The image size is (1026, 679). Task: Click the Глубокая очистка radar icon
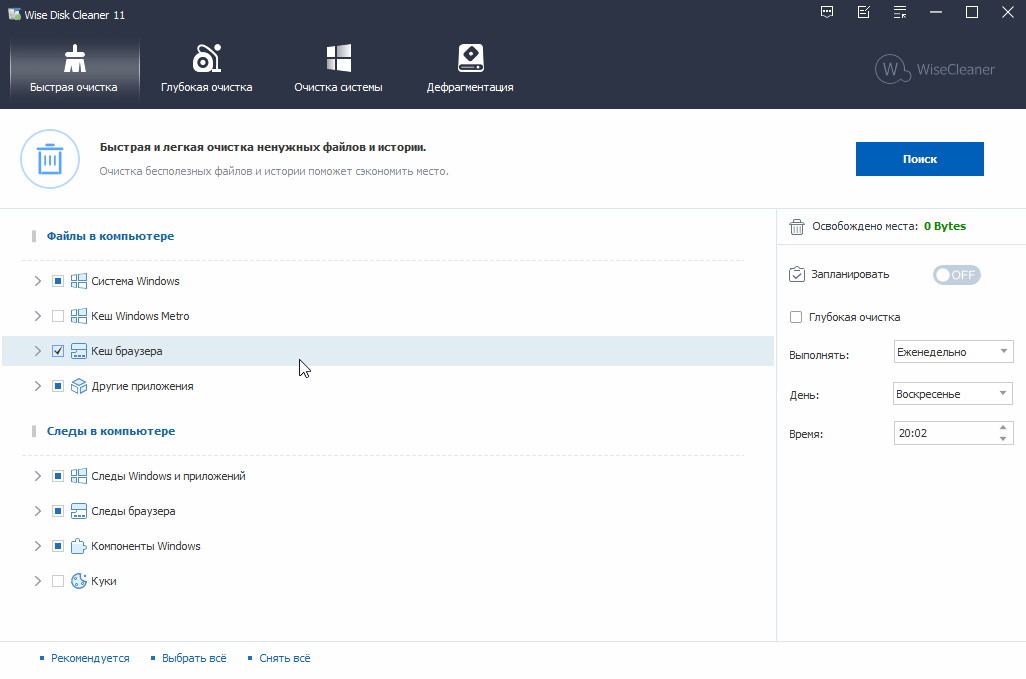(x=207, y=58)
